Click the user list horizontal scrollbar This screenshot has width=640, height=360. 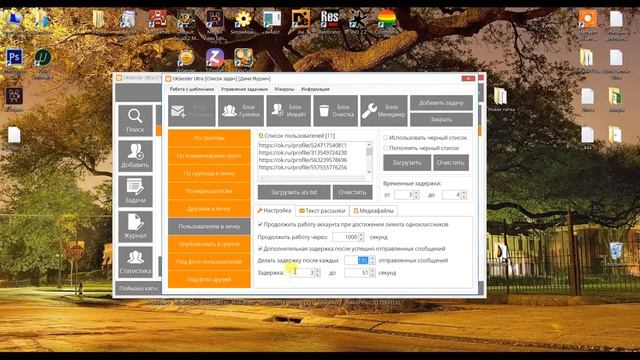click(x=312, y=178)
